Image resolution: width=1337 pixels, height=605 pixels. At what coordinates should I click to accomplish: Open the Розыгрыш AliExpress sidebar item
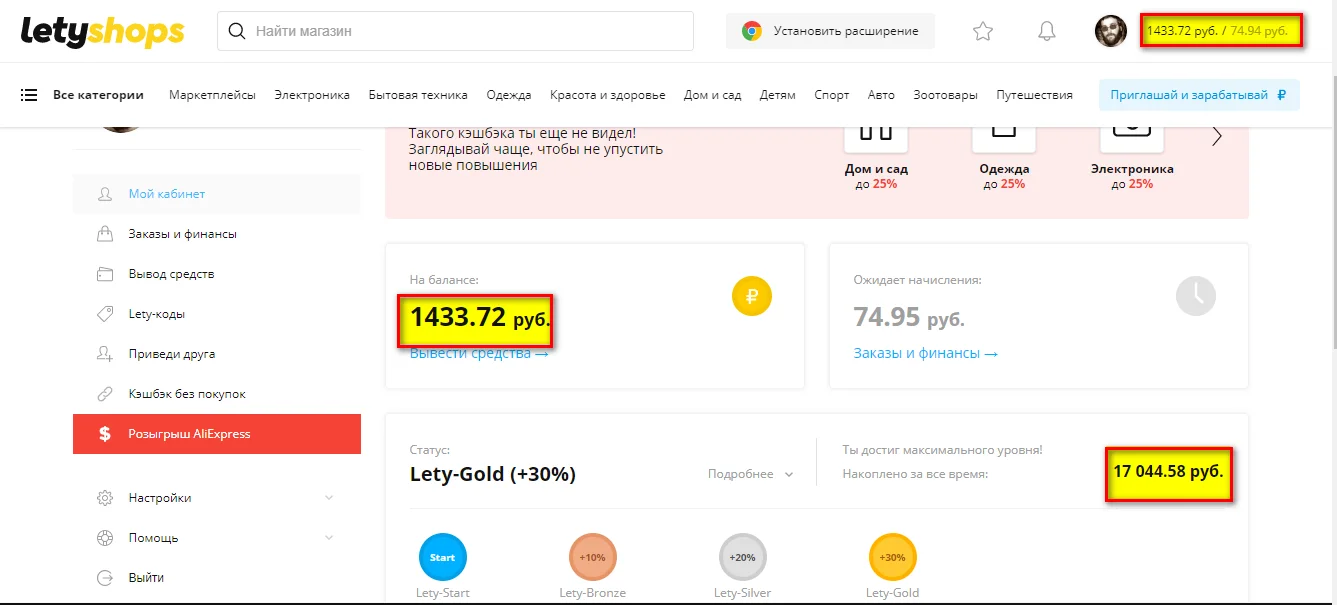(x=217, y=434)
